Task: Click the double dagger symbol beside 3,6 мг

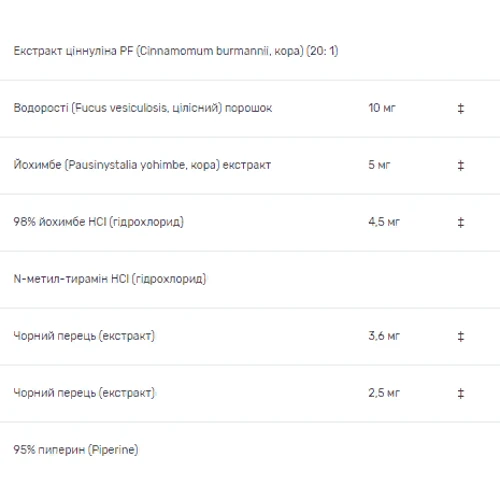Action: coord(461,336)
